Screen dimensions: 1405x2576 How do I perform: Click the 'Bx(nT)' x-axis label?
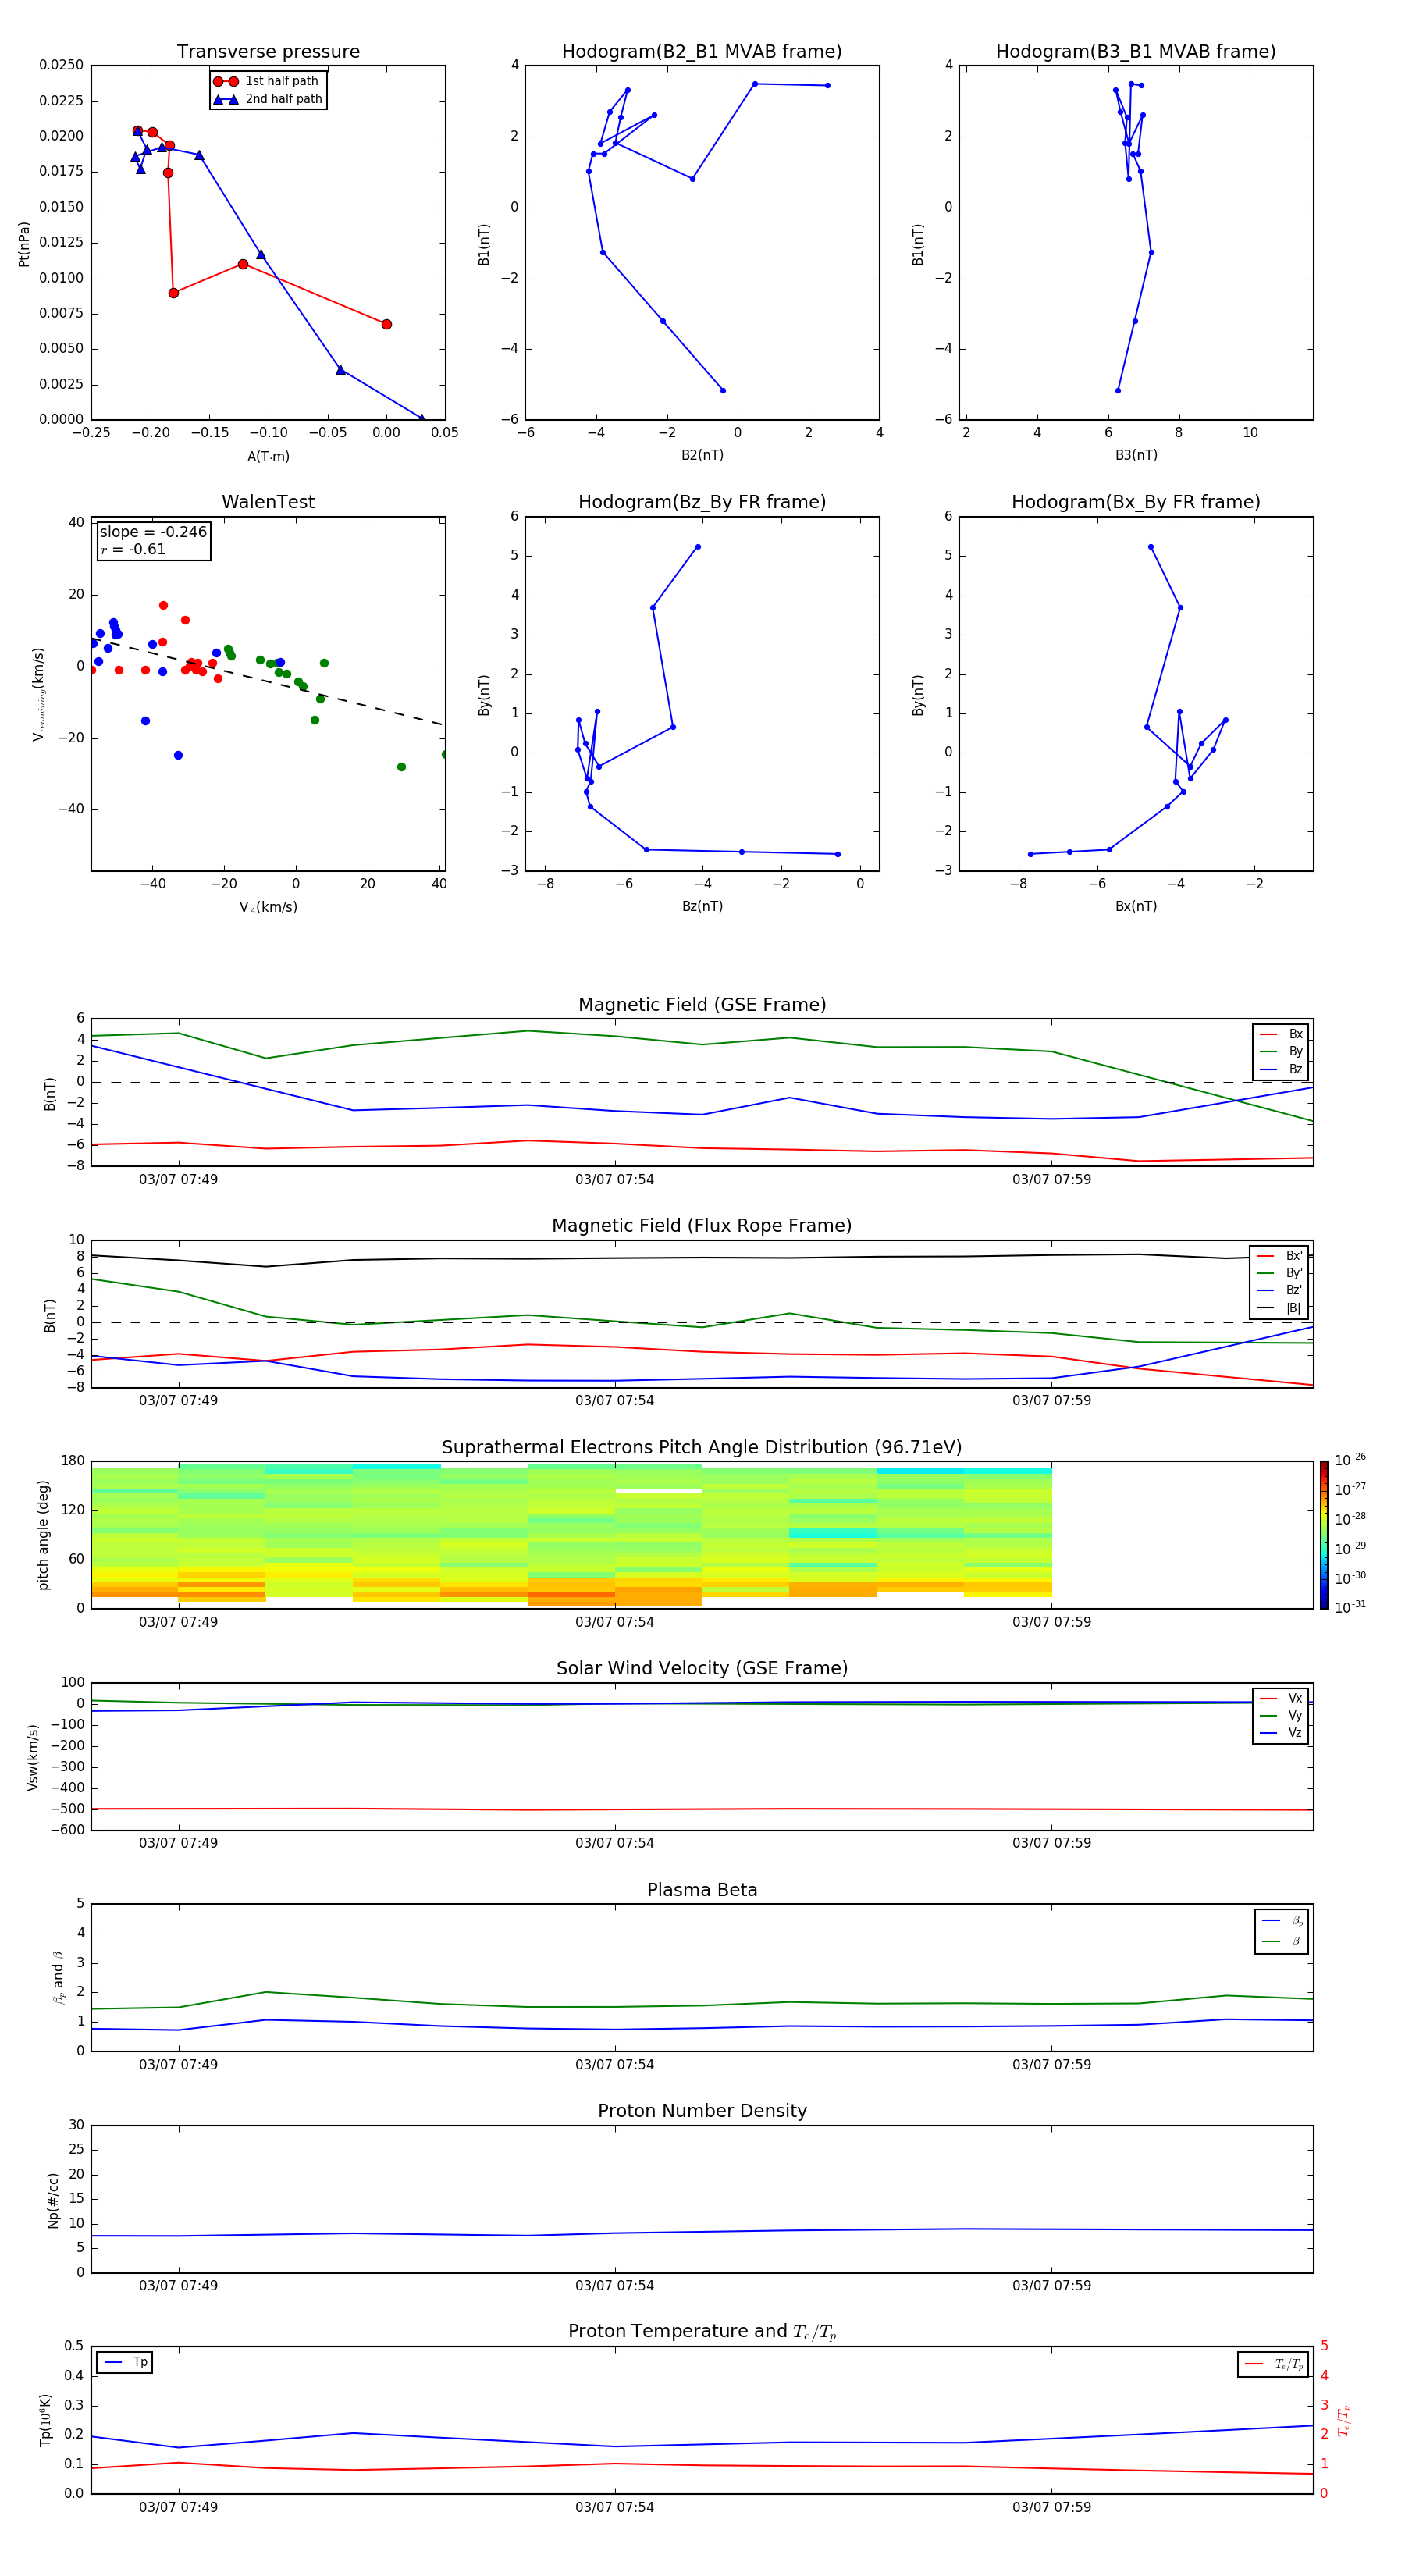coord(1136,906)
